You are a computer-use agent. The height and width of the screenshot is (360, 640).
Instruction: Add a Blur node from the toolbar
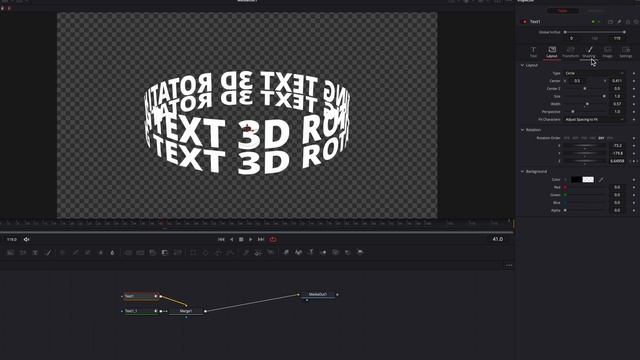(113, 253)
